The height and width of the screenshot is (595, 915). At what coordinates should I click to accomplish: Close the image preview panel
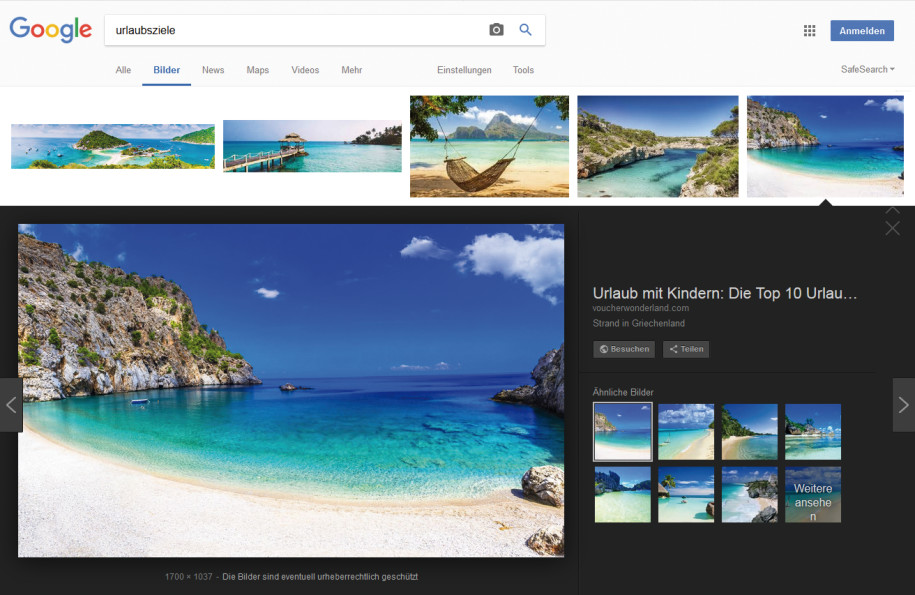(892, 228)
